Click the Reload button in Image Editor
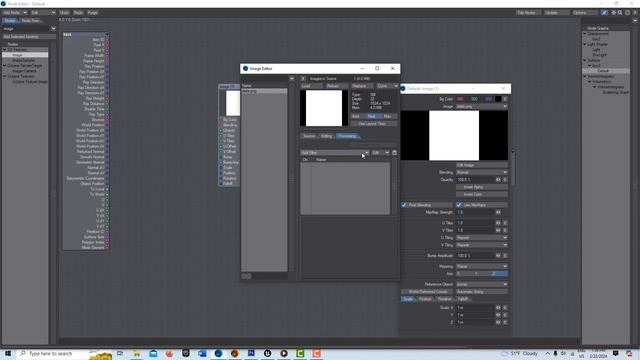Image resolution: width=640 pixels, height=360 pixels. click(337, 86)
